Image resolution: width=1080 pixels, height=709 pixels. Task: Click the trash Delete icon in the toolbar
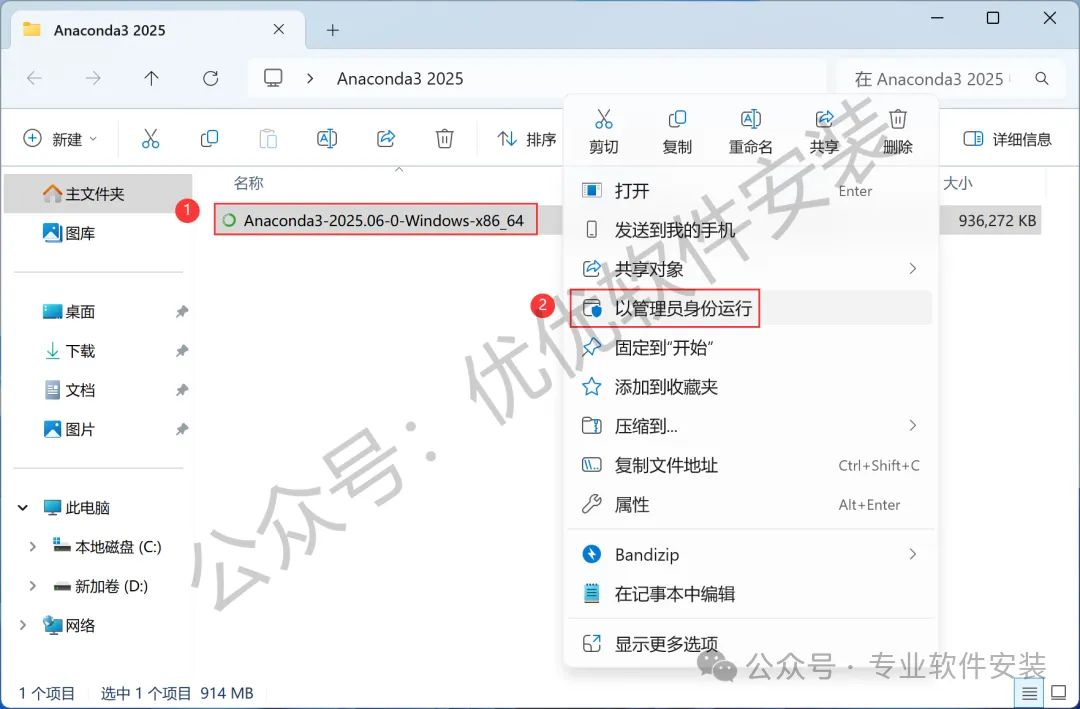tap(444, 139)
